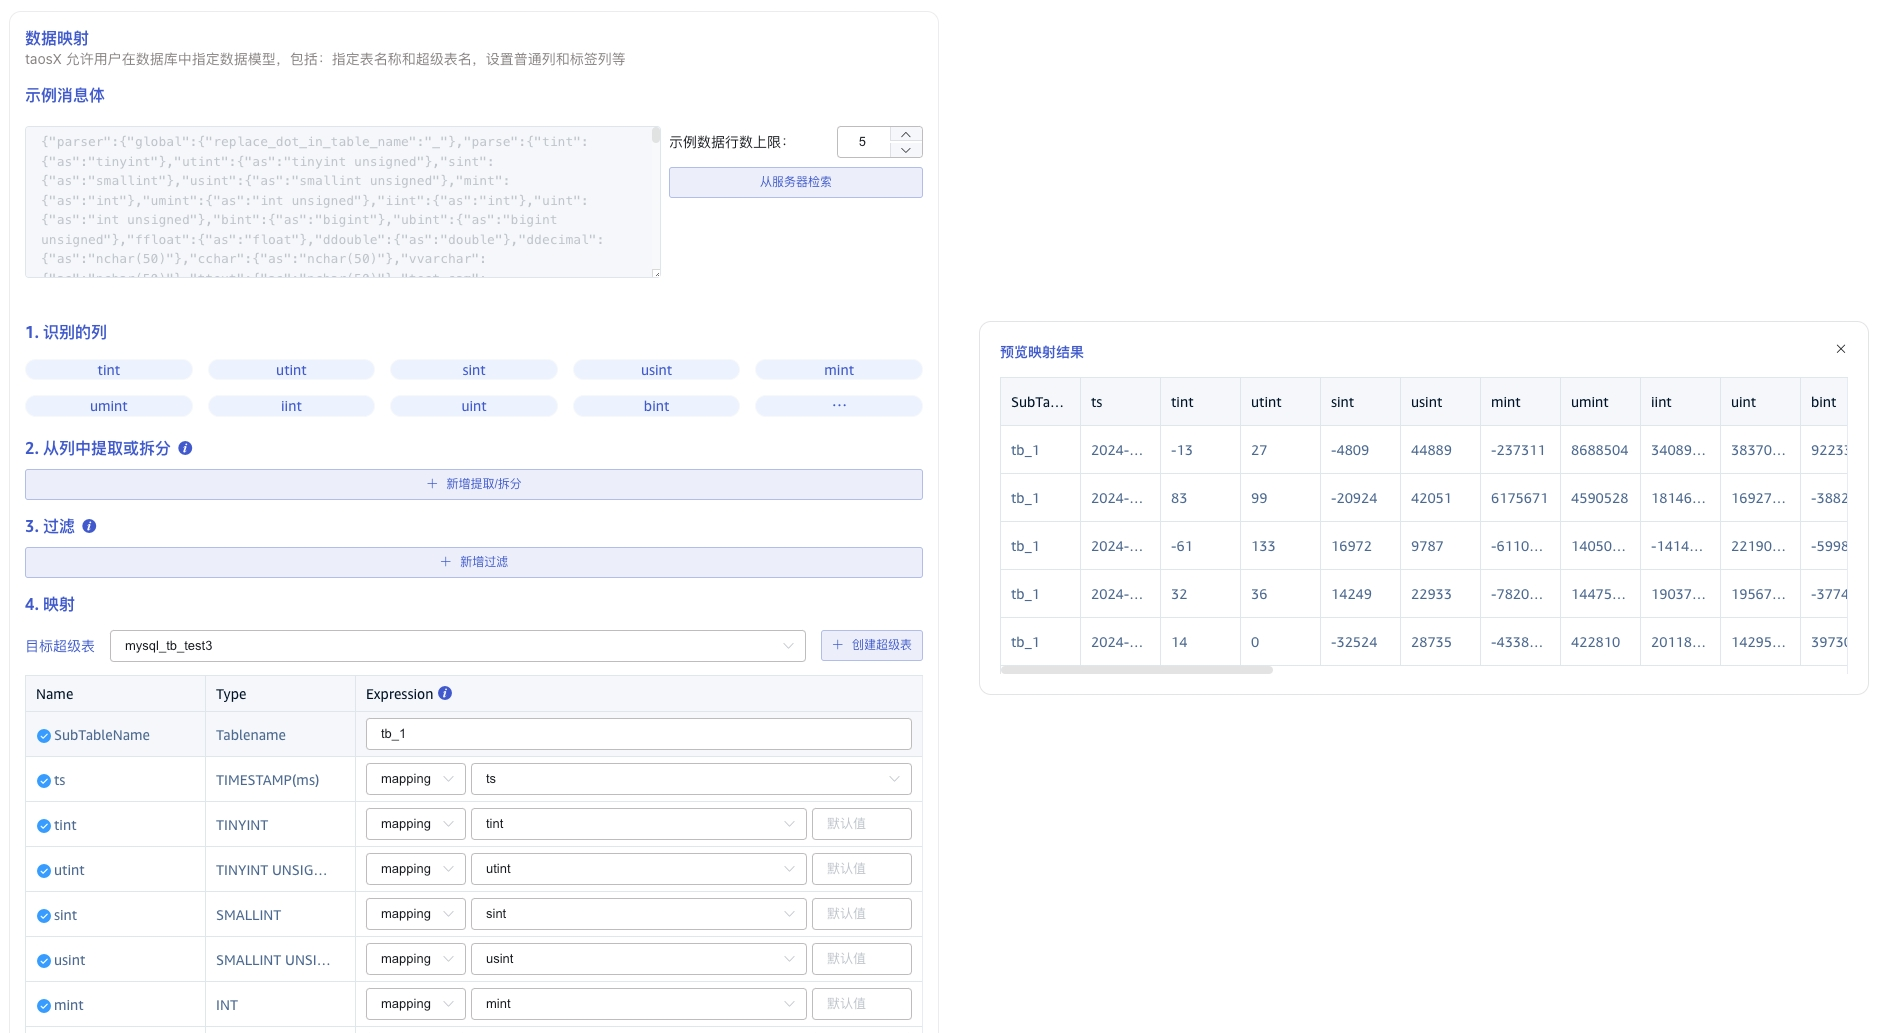The width and height of the screenshot is (1891, 1033).
Task: Click the 新增过滤 add filter button
Action: [473, 562]
